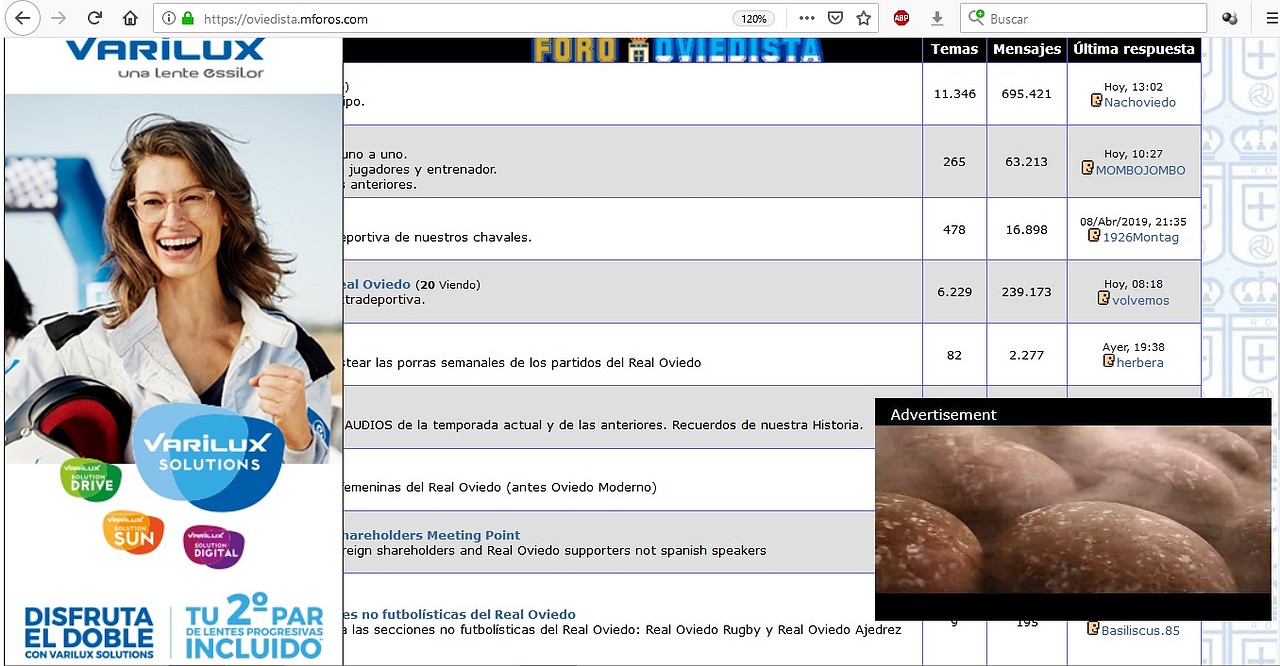Select the 16.898 messages count
Image resolution: width=1280 pixels, height=666 pixels.
pyautogui.click(x=1026, y=229)
